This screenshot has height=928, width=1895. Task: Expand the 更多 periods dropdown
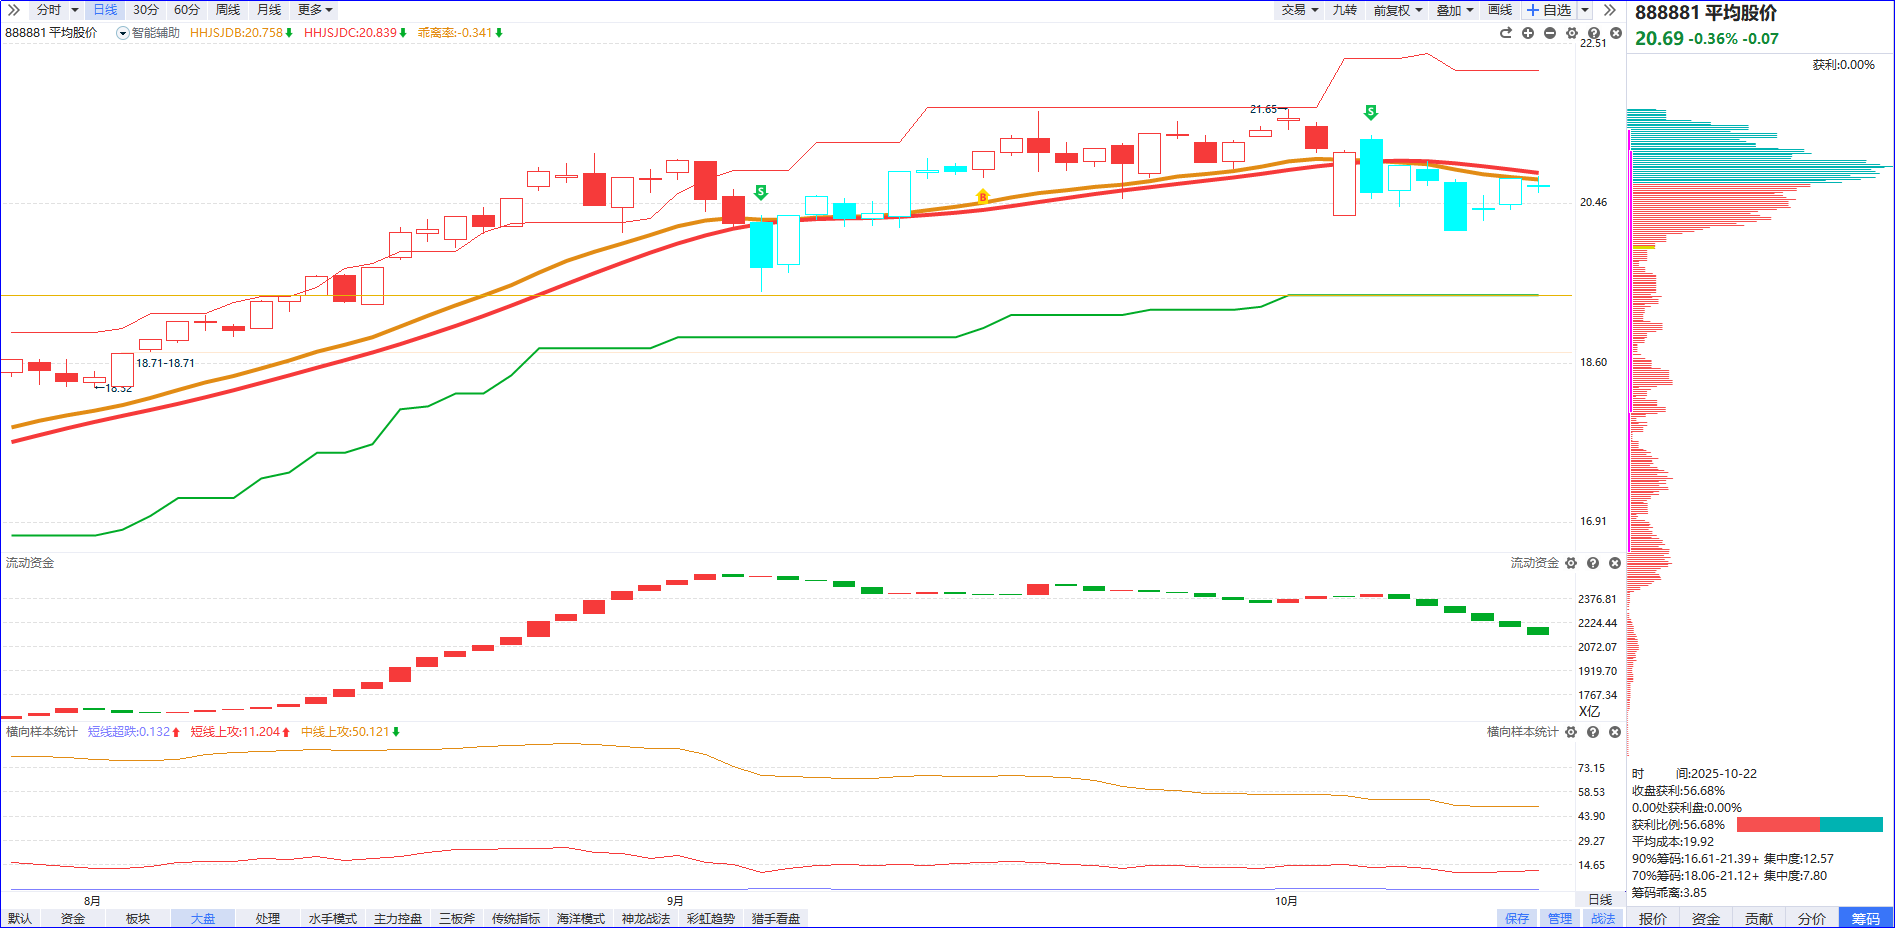(315, 10)
